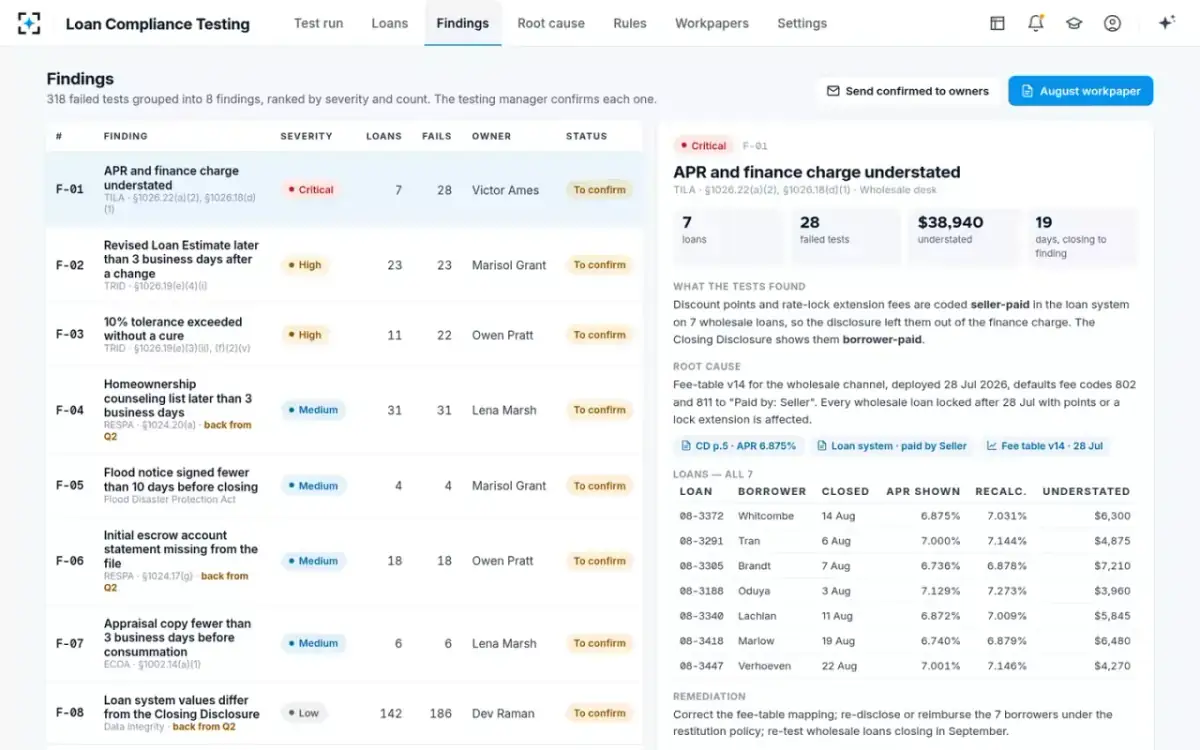Click To confirm badge on F-05 row

(600, 486)
